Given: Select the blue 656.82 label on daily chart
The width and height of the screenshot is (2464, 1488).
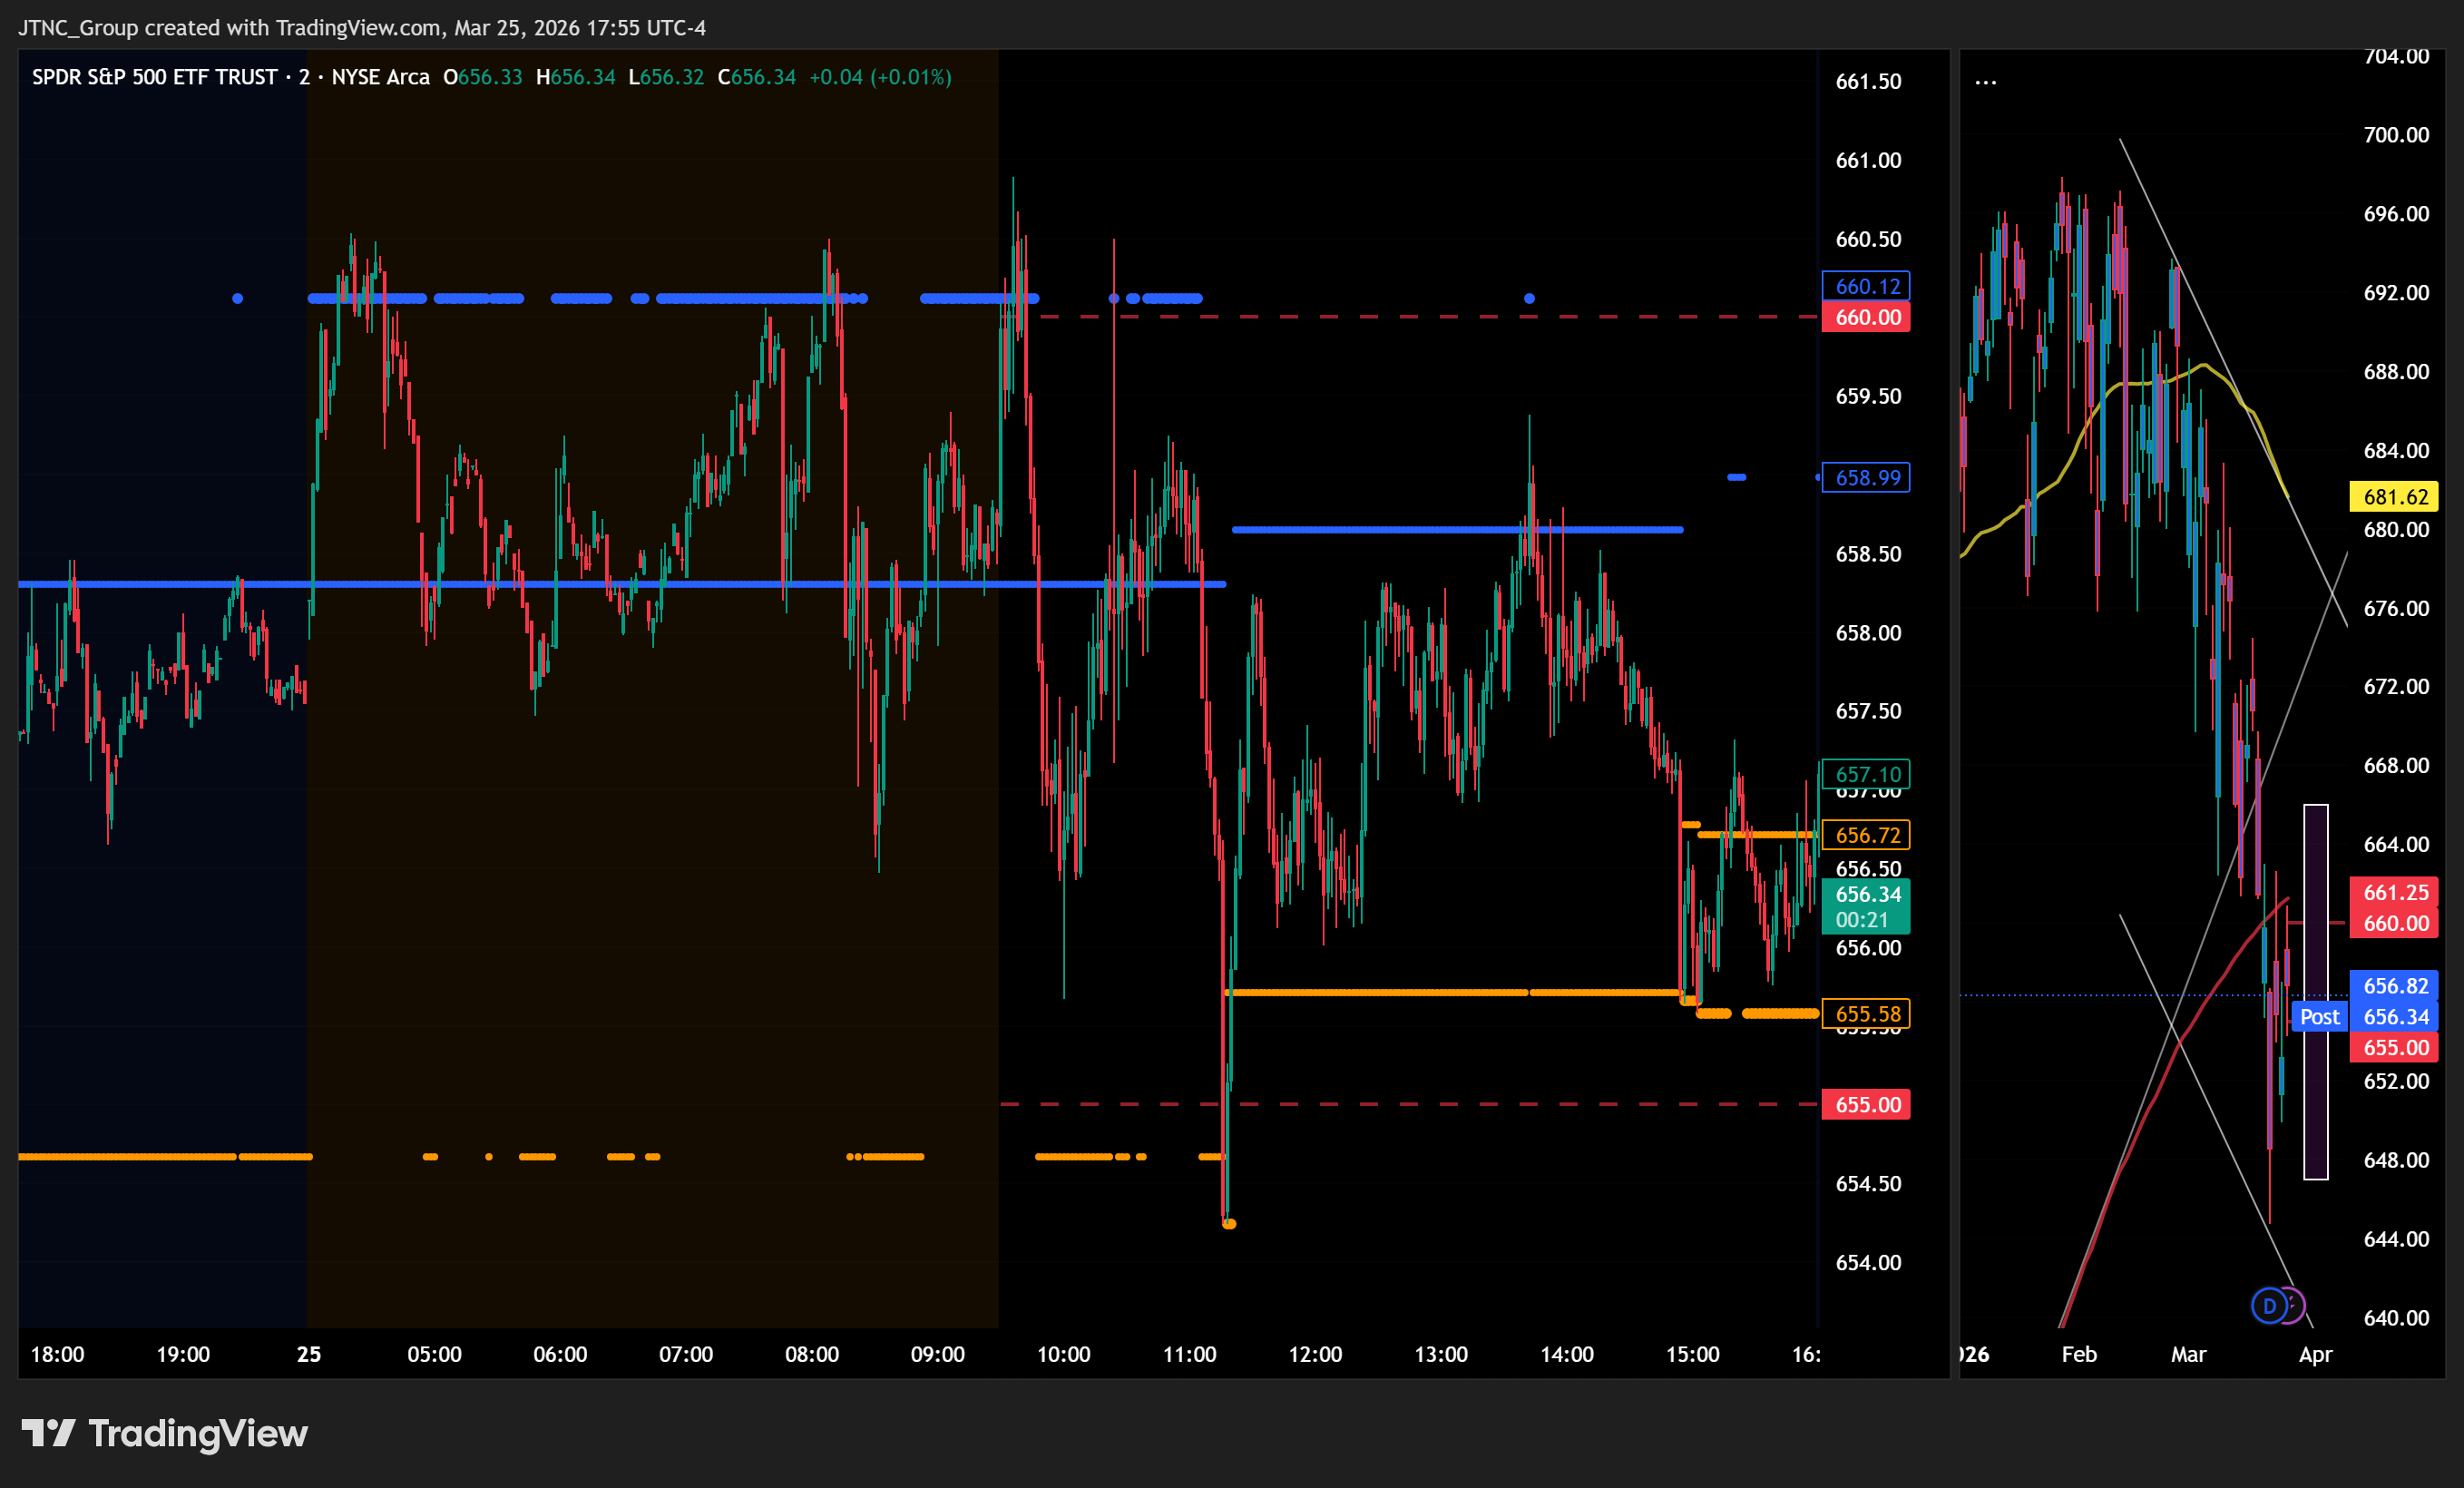Looking at the screenshot, I should [x=2394, y=986].
